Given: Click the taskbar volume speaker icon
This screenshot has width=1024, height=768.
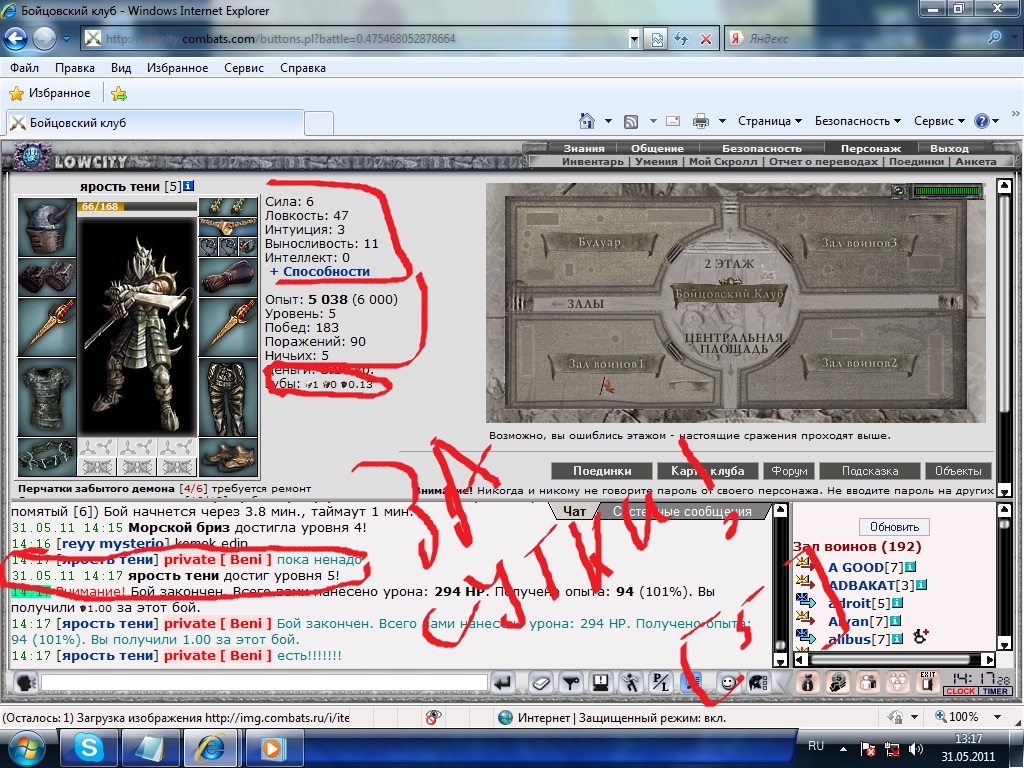Looking at the screenshot, I should (916, 748).
